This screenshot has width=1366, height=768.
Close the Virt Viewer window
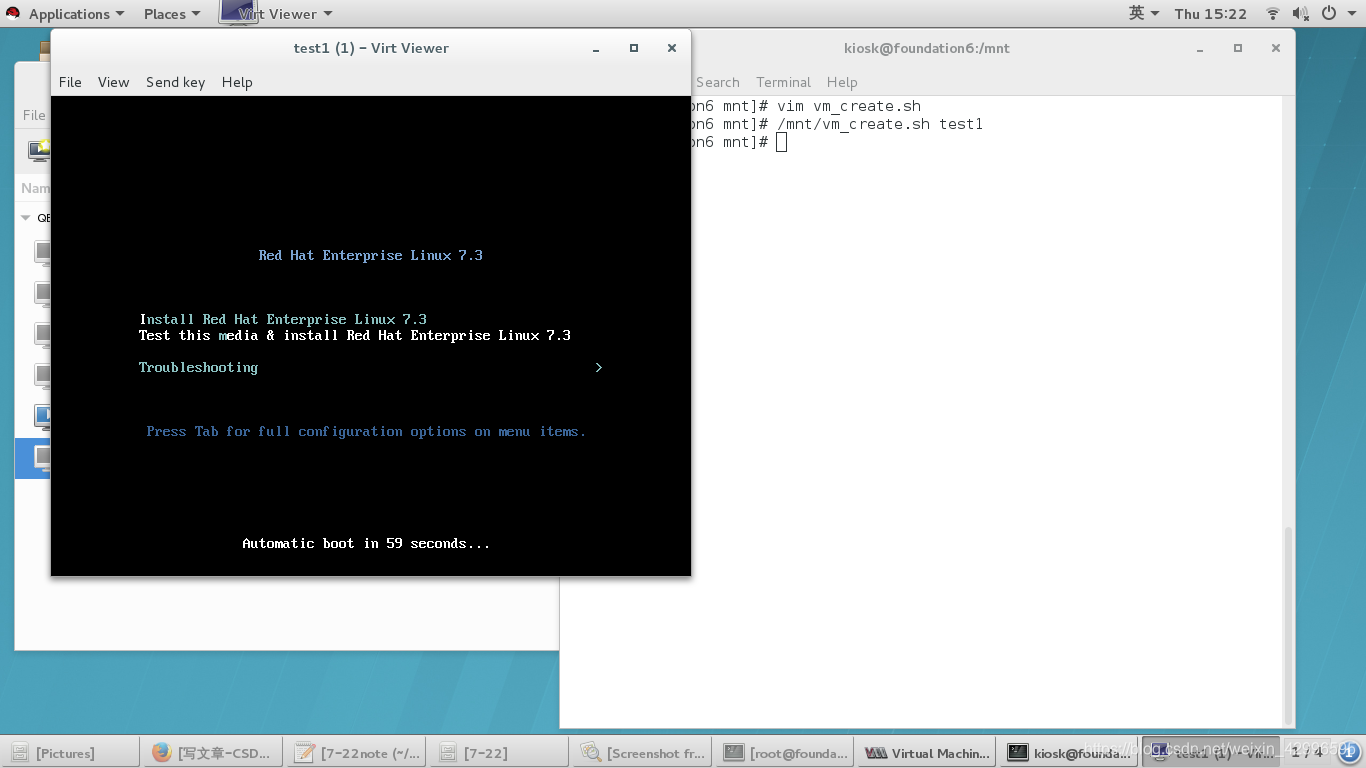pyautogui.click(x=672, y=48)
